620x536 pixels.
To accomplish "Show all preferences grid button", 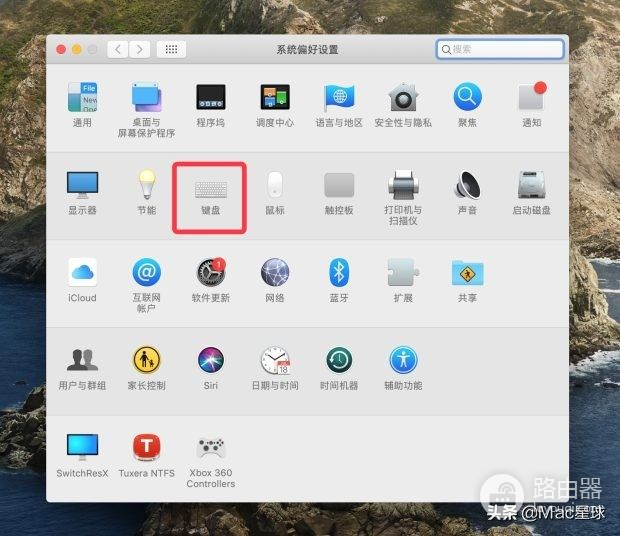I will pos(171,49).
